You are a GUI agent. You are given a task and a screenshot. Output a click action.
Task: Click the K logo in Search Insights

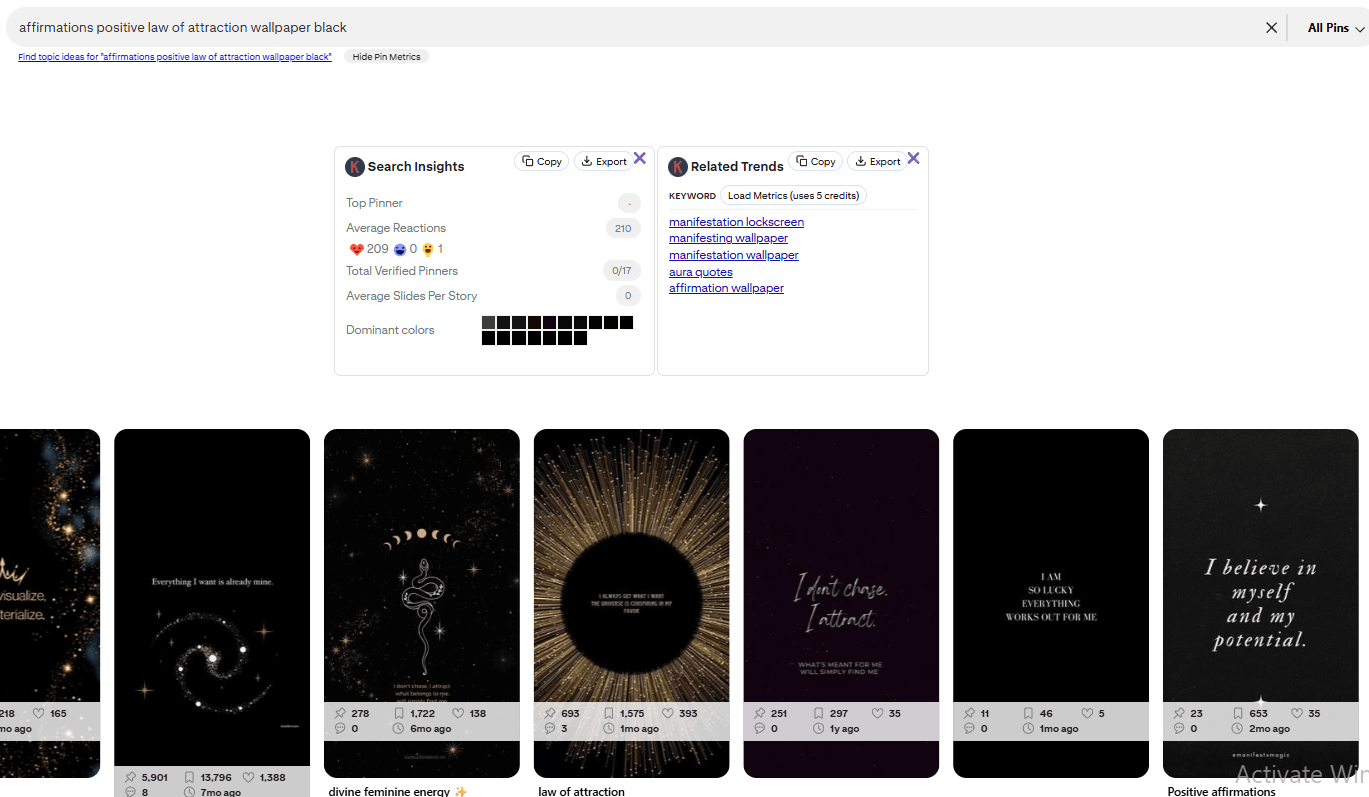pyautogui.click(x=354, y=167)
